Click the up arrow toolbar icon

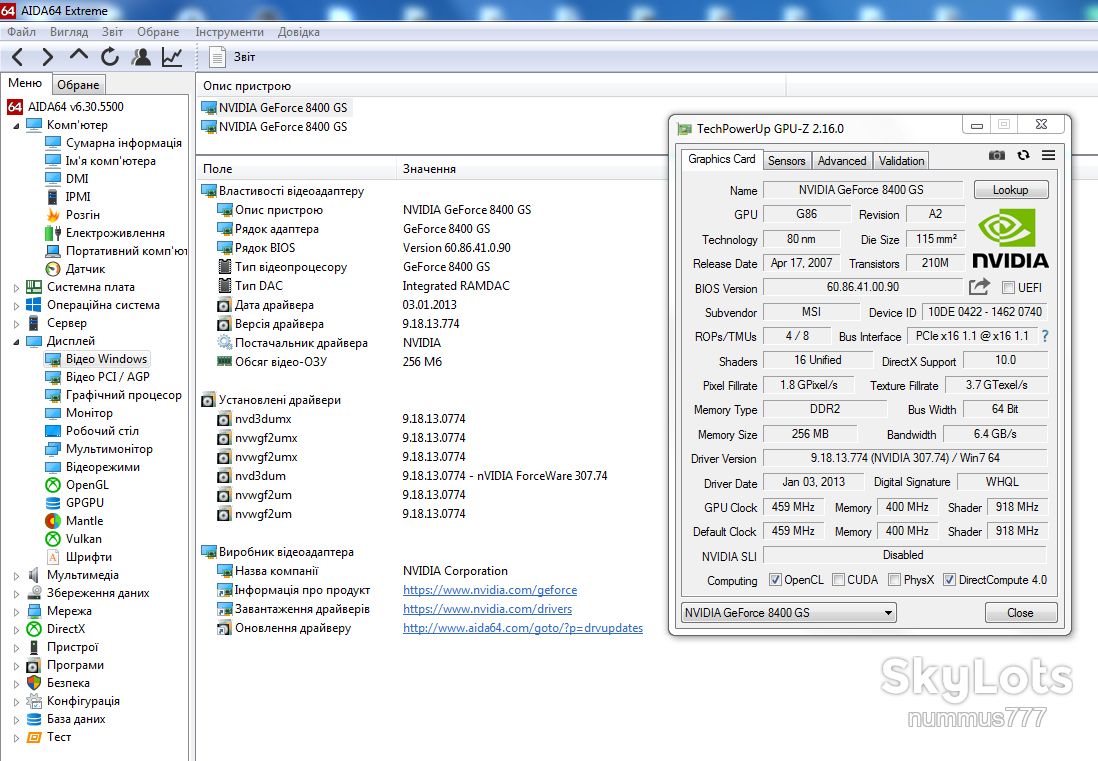click(x=78, y=55)
